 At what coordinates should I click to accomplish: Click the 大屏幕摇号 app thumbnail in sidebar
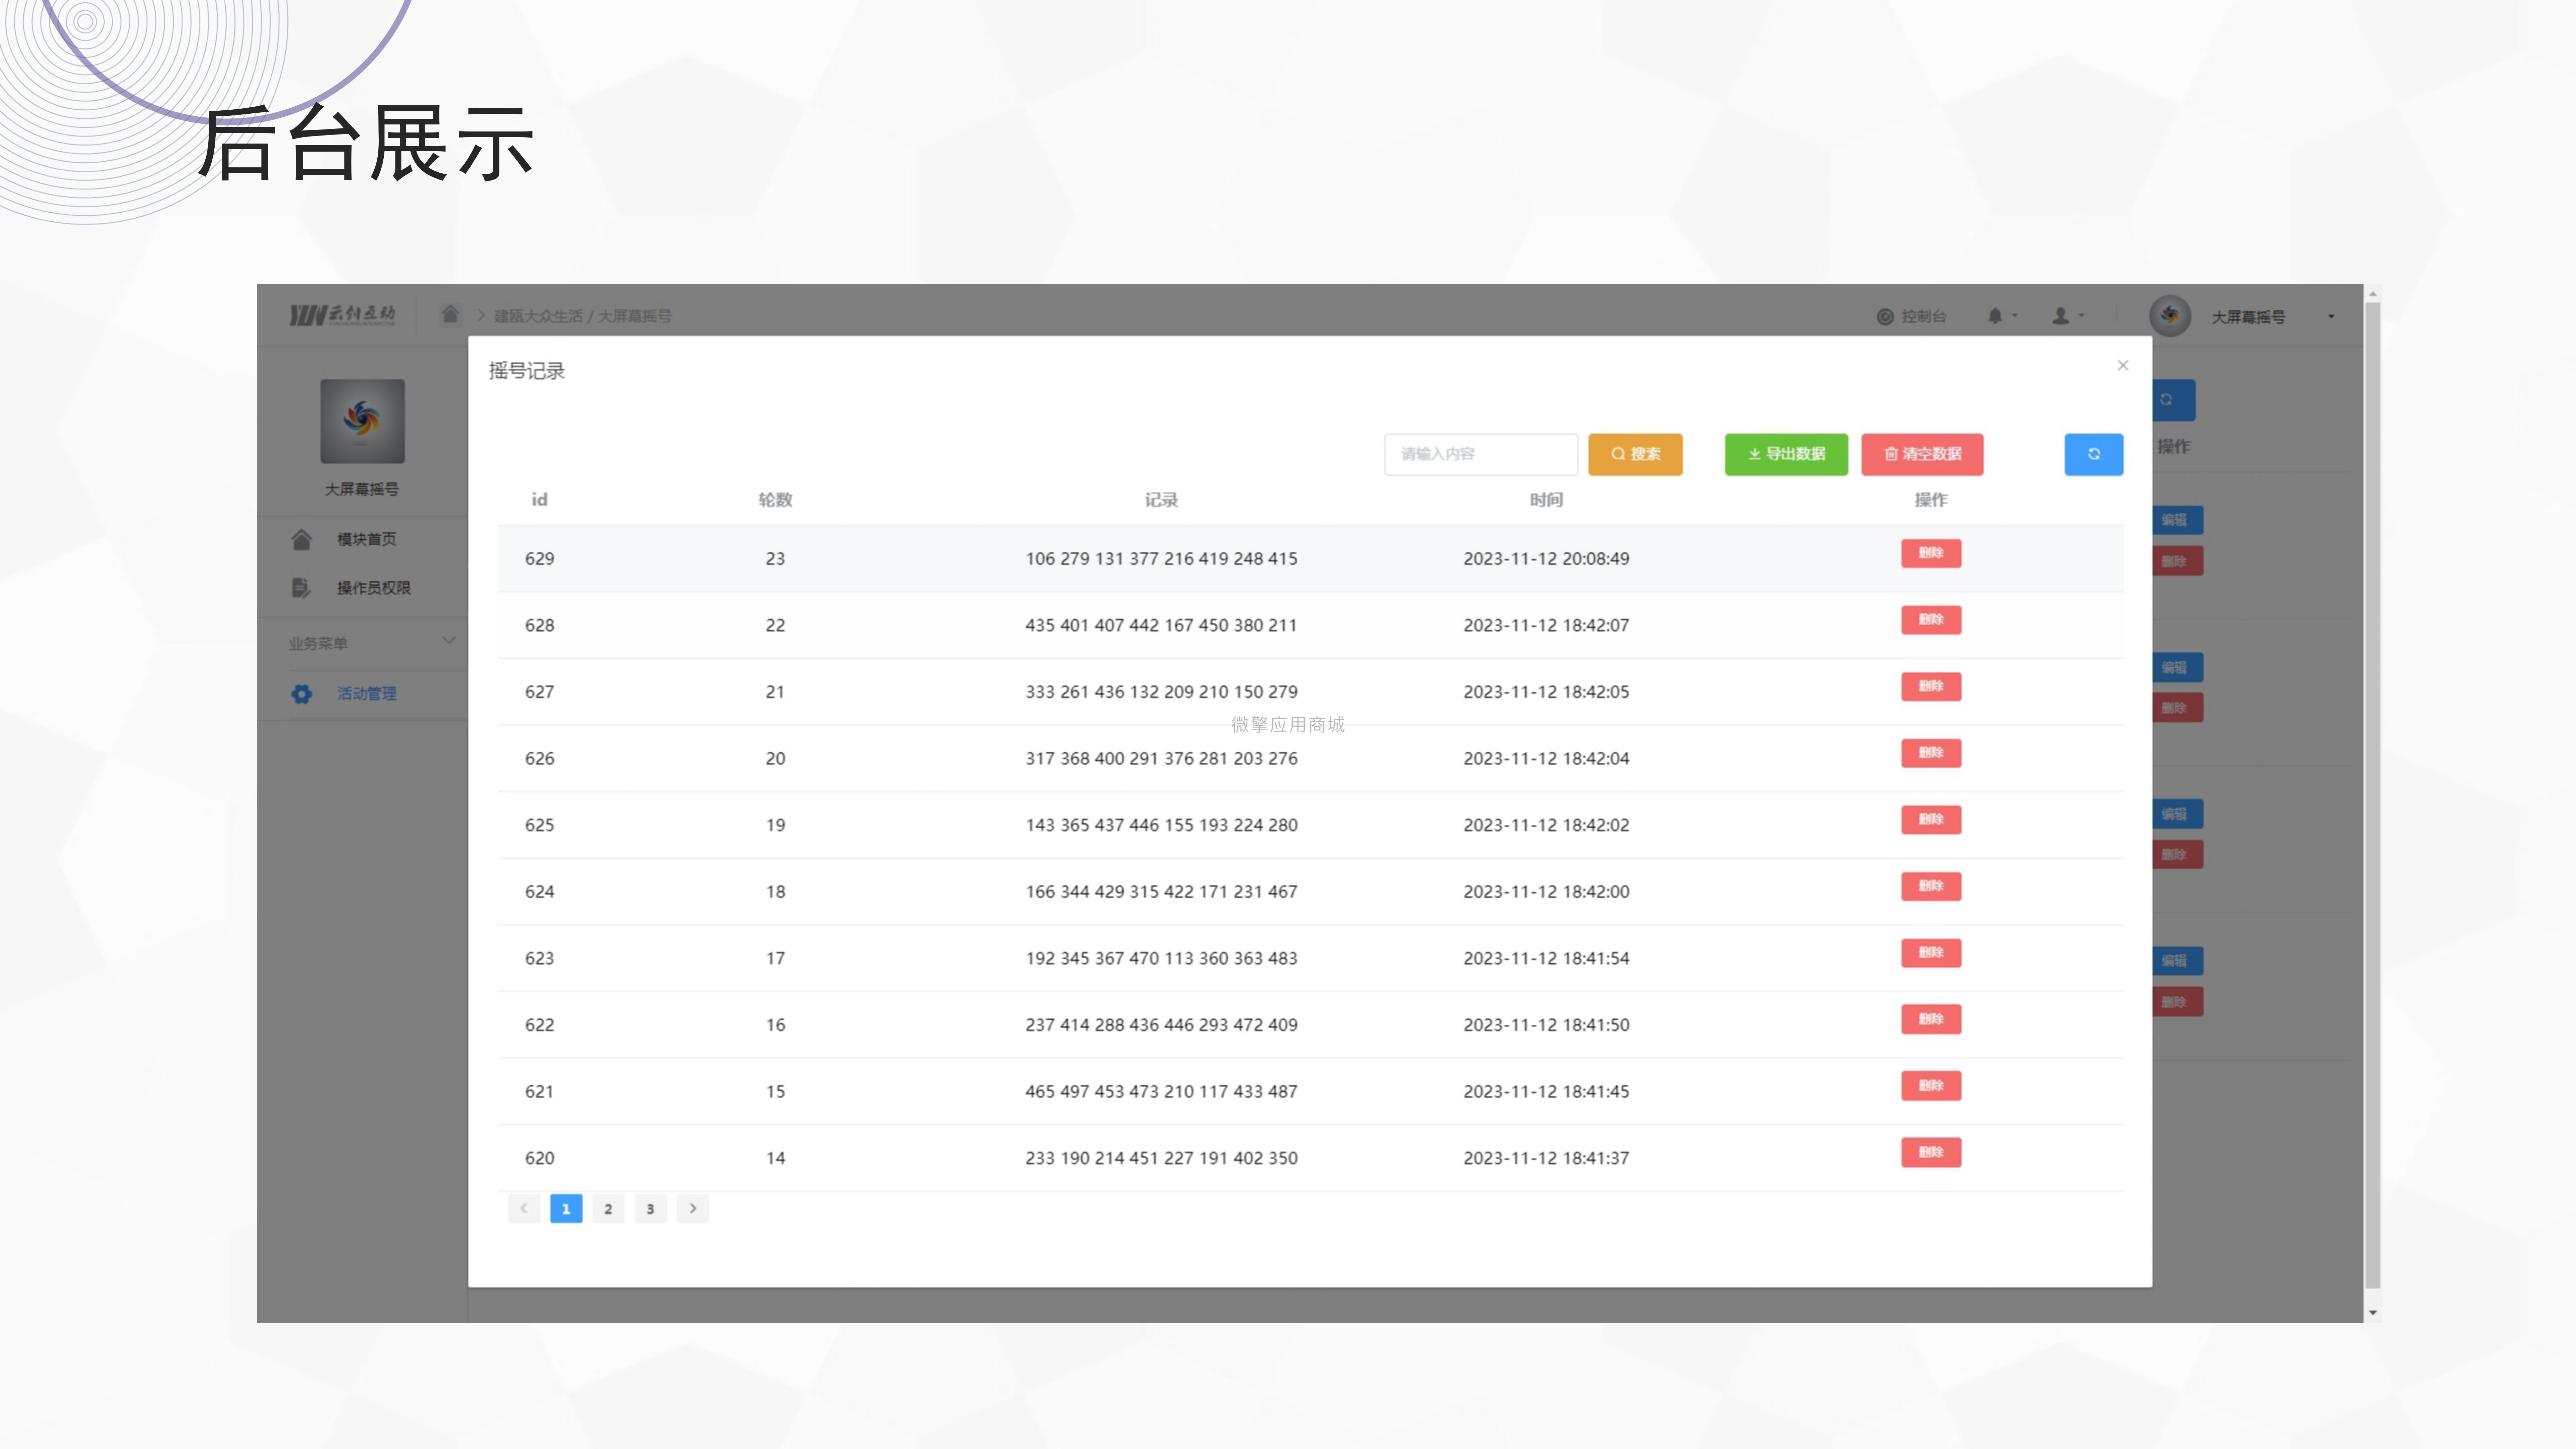tap(362, 421)
